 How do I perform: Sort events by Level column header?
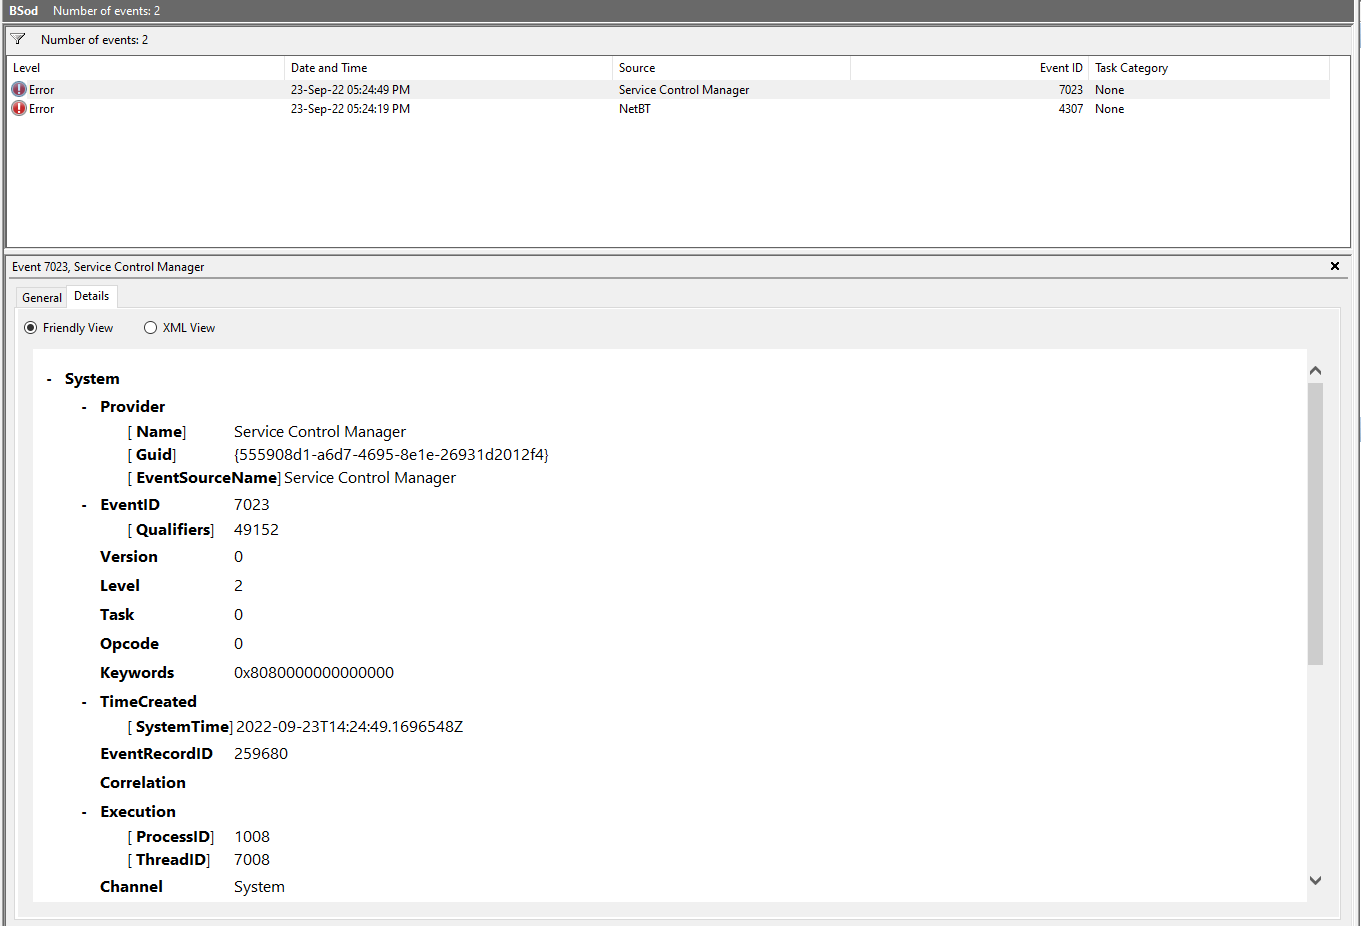coord(146,68)
